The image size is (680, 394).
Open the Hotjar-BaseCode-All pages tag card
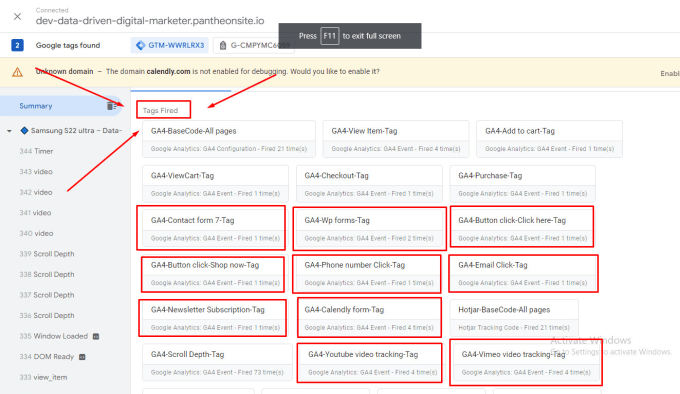point(514,318)
